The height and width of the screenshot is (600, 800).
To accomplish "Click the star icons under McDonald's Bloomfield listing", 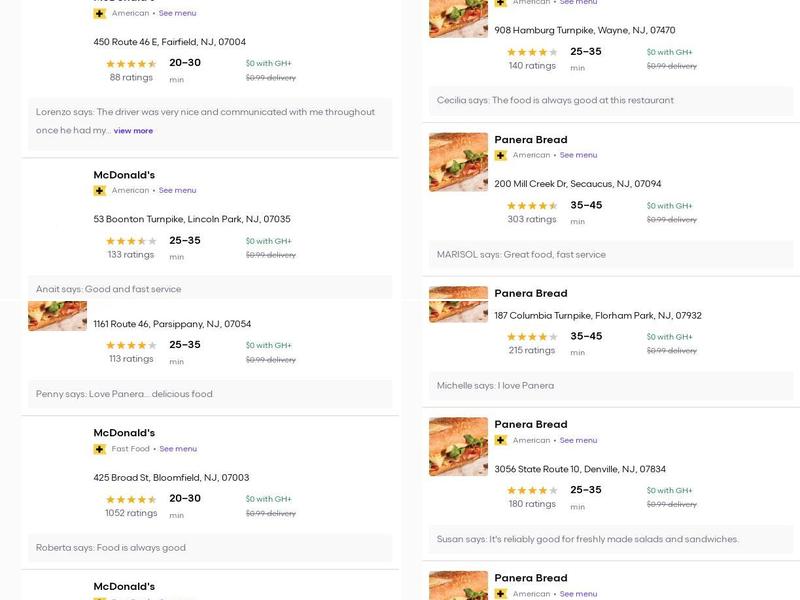I will (131, 497).
